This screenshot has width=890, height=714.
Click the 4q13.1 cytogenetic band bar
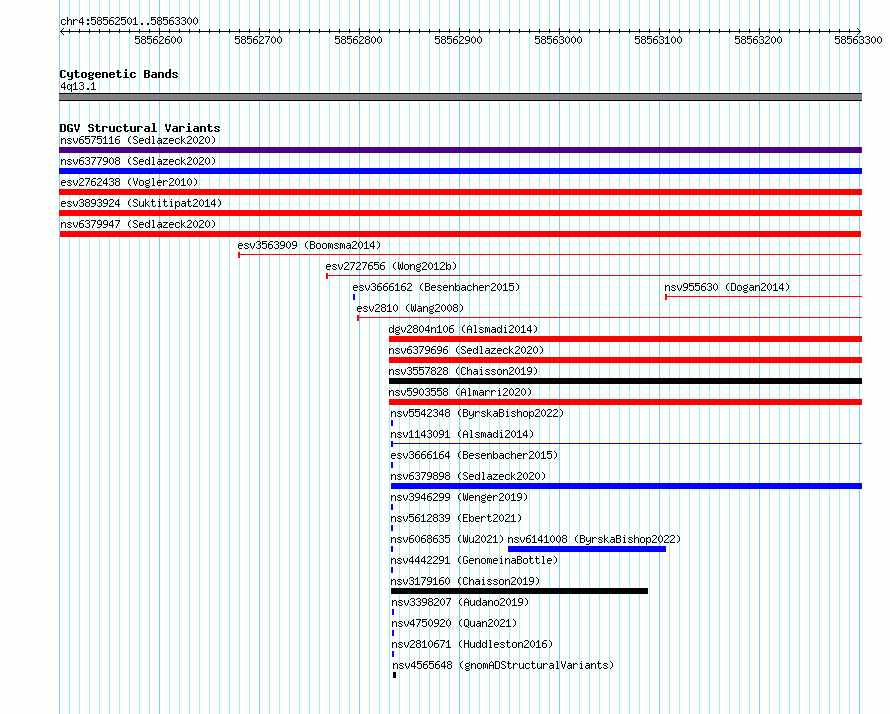point(460,97)
